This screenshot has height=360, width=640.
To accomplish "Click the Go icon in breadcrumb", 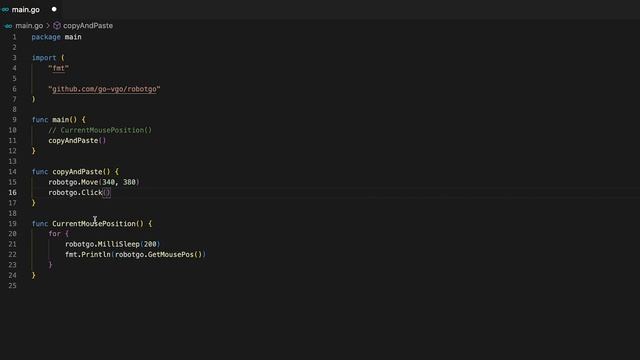I will click(8, 26).
